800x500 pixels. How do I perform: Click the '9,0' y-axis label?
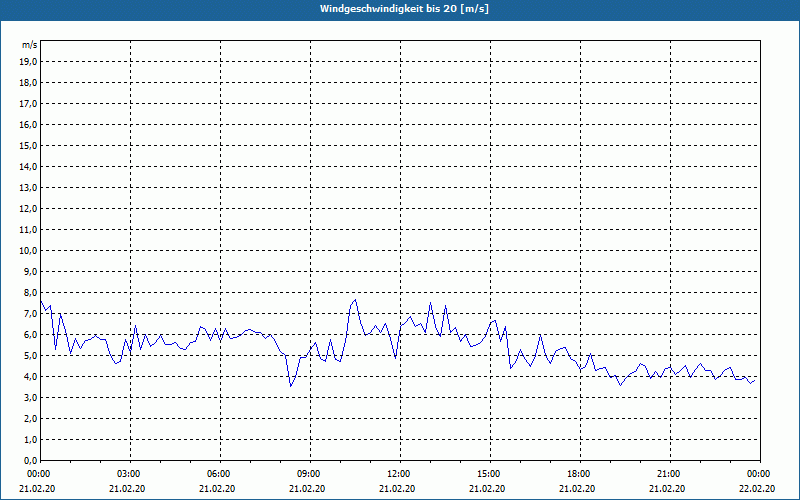(x=31, y=271)
